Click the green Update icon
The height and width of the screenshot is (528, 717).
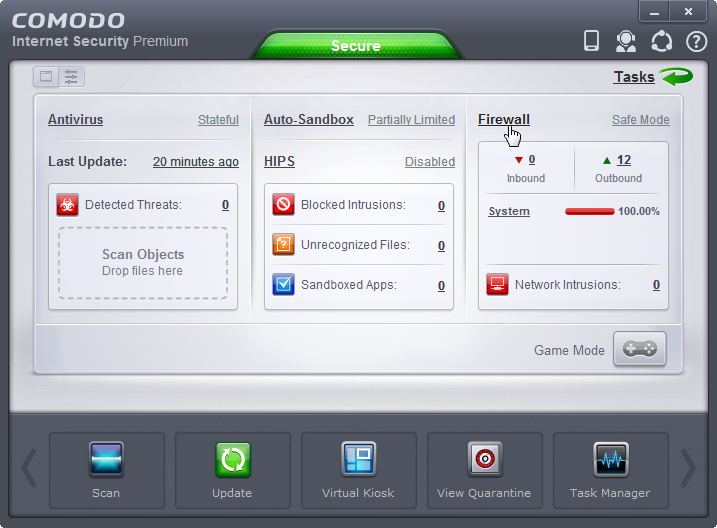click(x=232, y=461)
